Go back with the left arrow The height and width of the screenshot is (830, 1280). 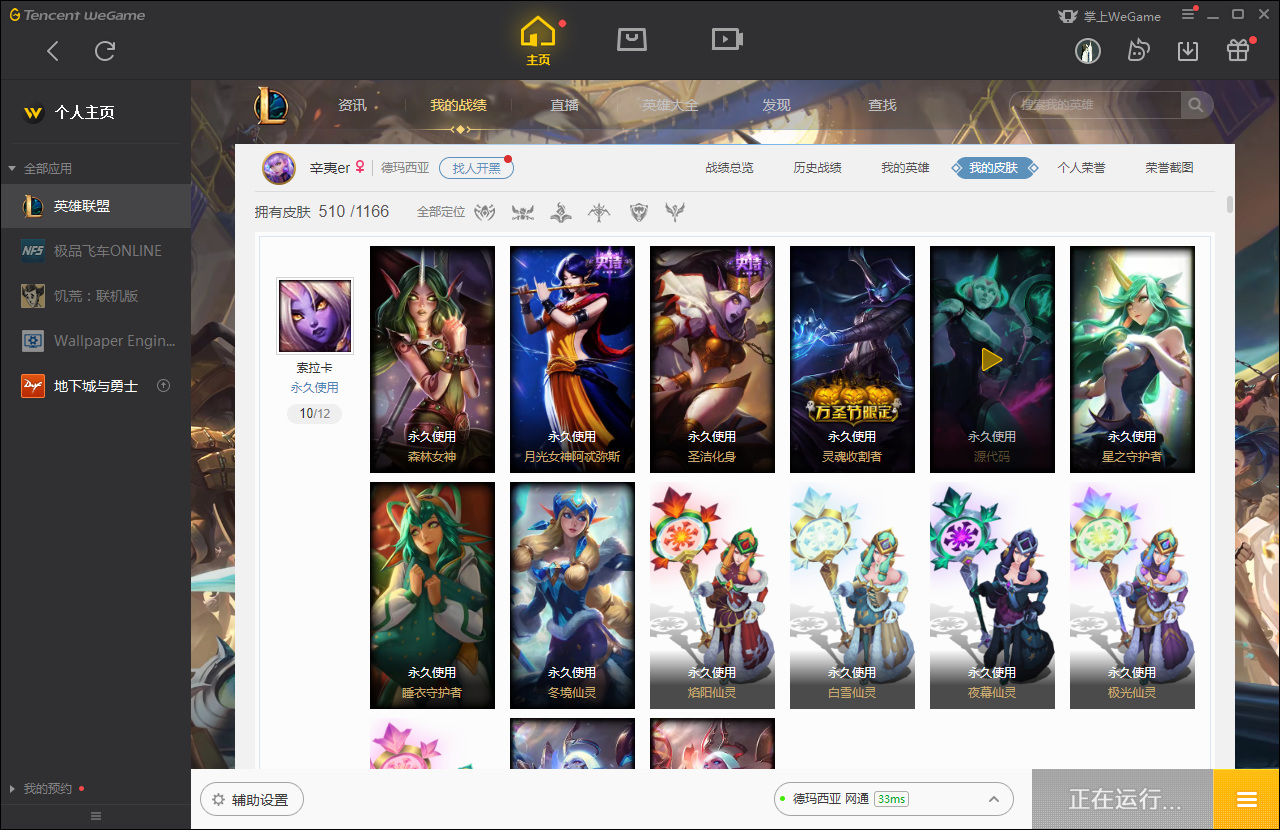[53, 51]
